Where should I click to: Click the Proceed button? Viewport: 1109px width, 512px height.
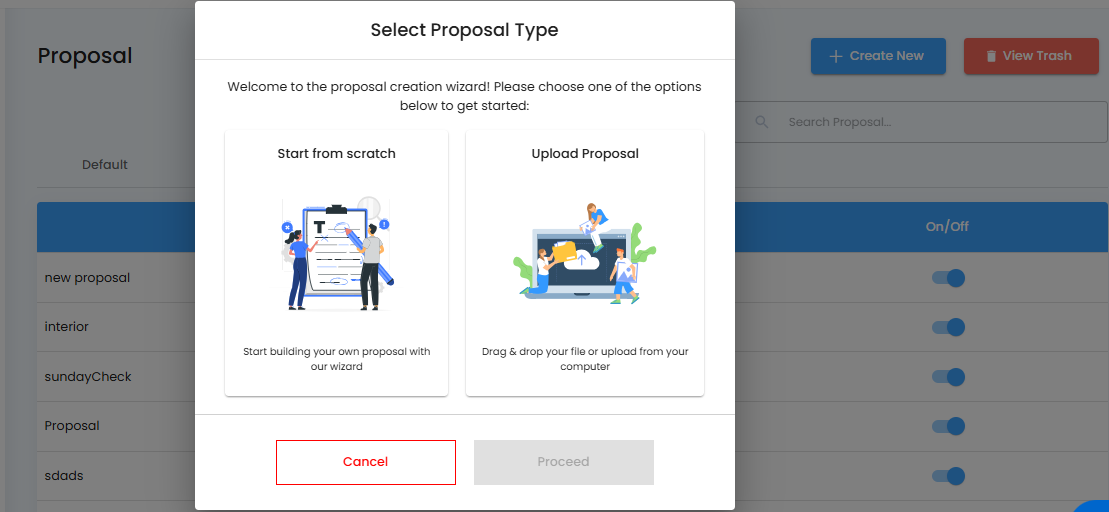[x=564, y=462]
